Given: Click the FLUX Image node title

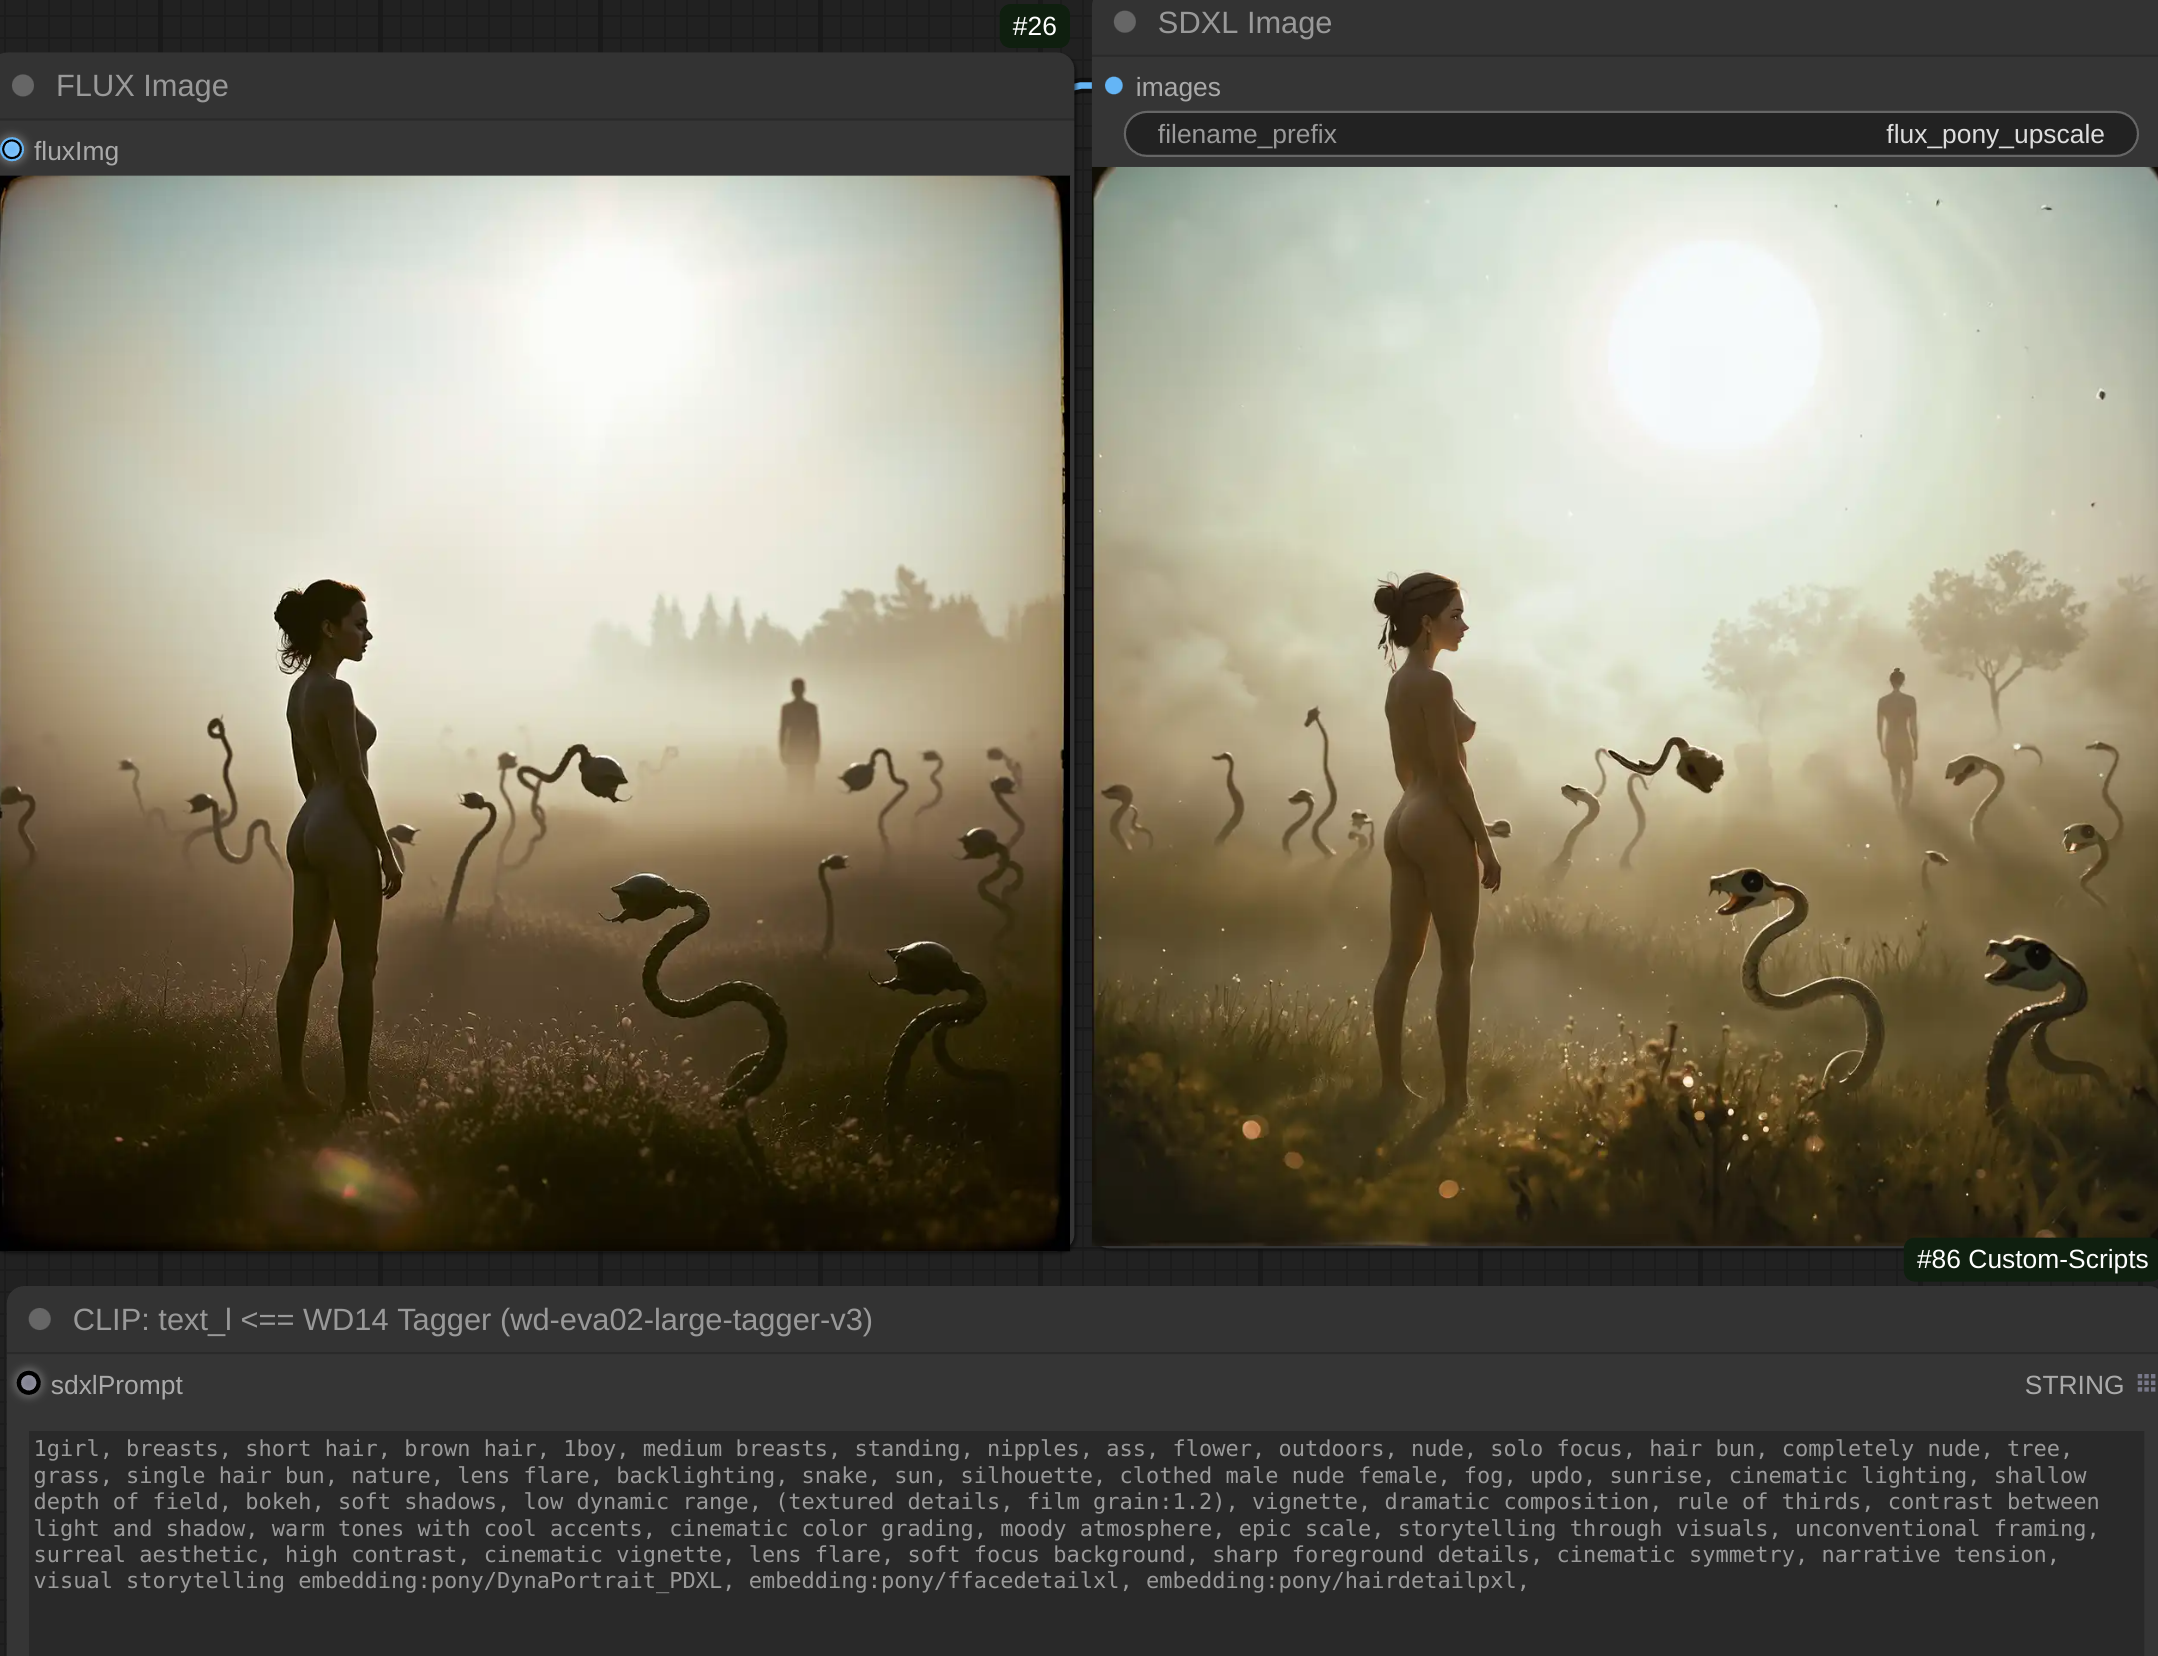Looking at the screenshot, I should click(x=142, y=86).
